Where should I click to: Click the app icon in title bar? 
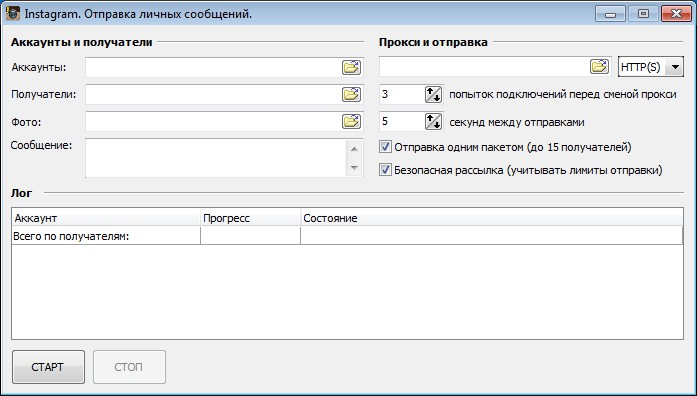(x=13, y=13)
